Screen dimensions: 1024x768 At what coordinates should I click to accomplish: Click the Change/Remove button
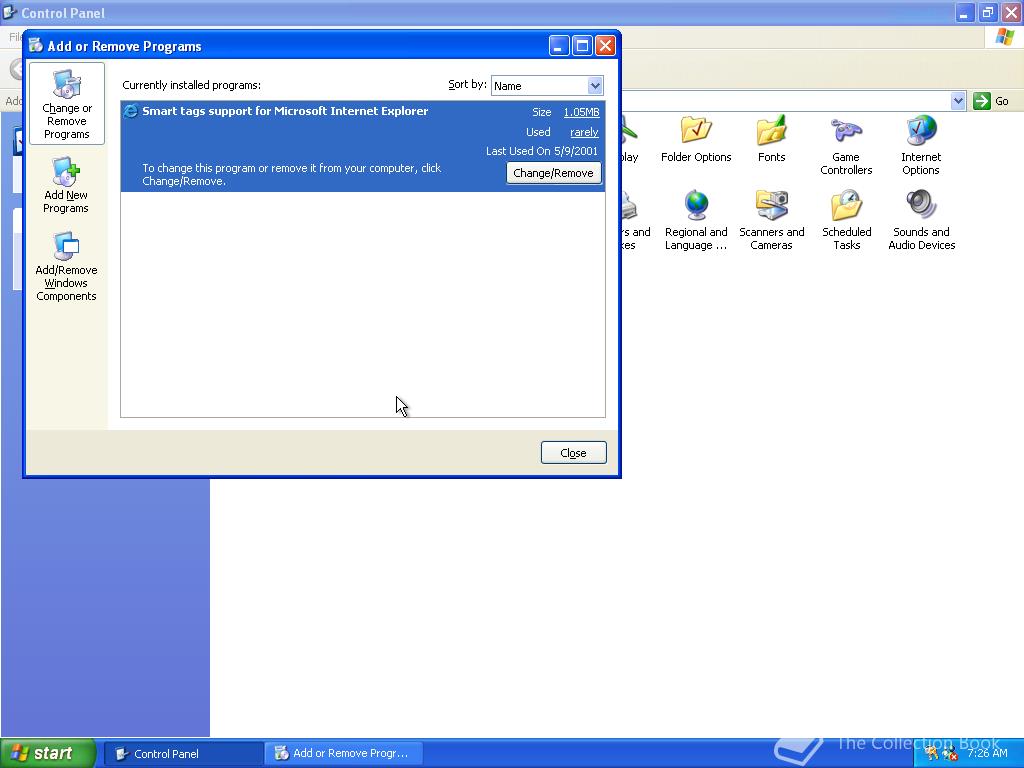(553, 173)
